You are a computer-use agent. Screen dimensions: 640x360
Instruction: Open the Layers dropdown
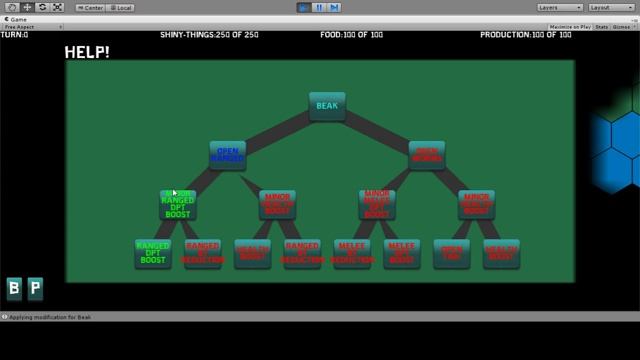tap(560, 7)
